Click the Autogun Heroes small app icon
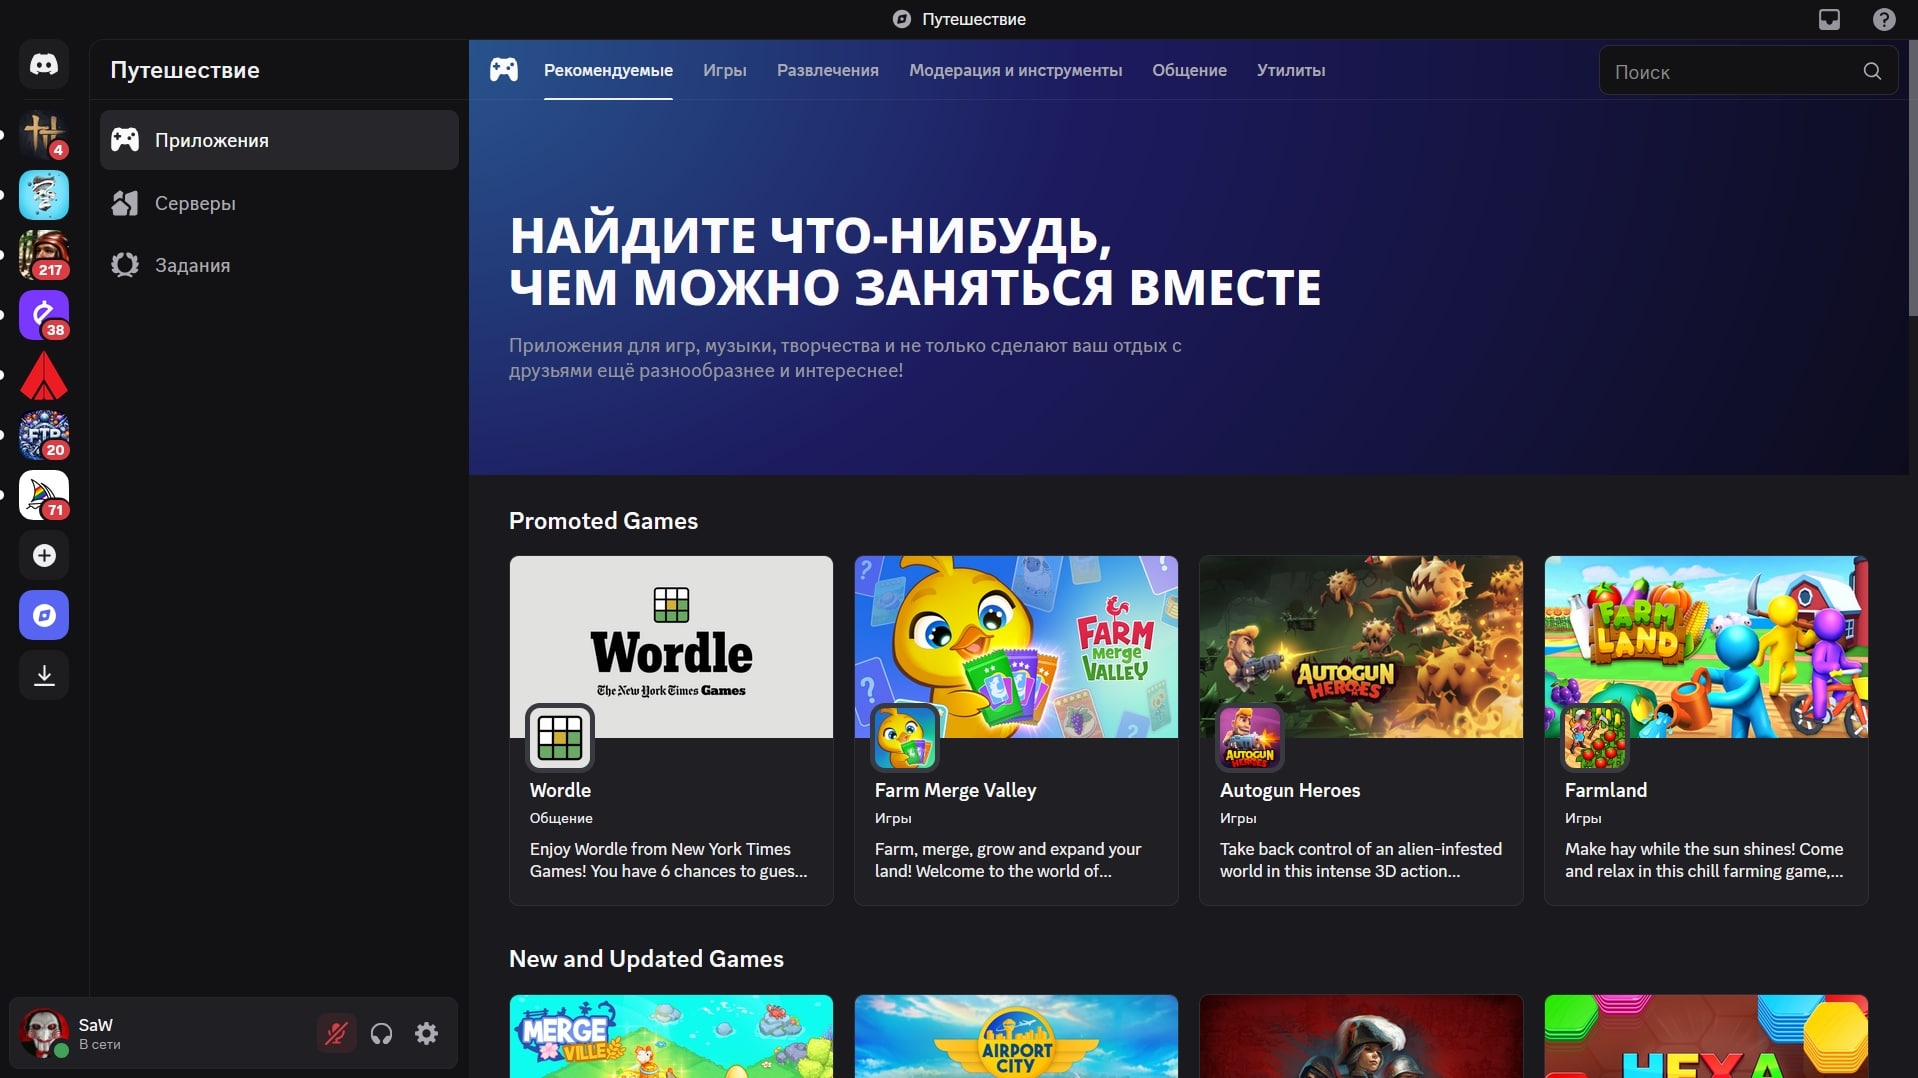 (x=1250, y=737)
